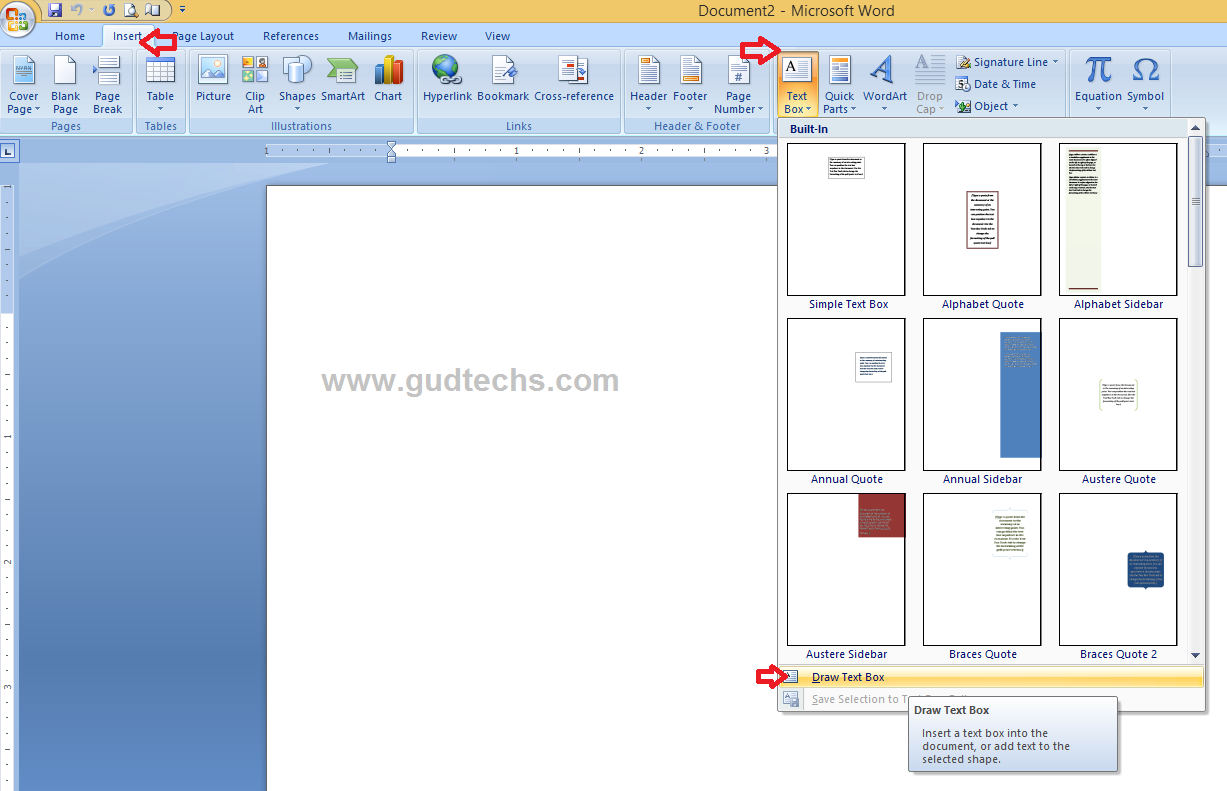The height and width of the screenshot is (791, 1227).
Task: Insert a Hyperlink
Action: 447,80
